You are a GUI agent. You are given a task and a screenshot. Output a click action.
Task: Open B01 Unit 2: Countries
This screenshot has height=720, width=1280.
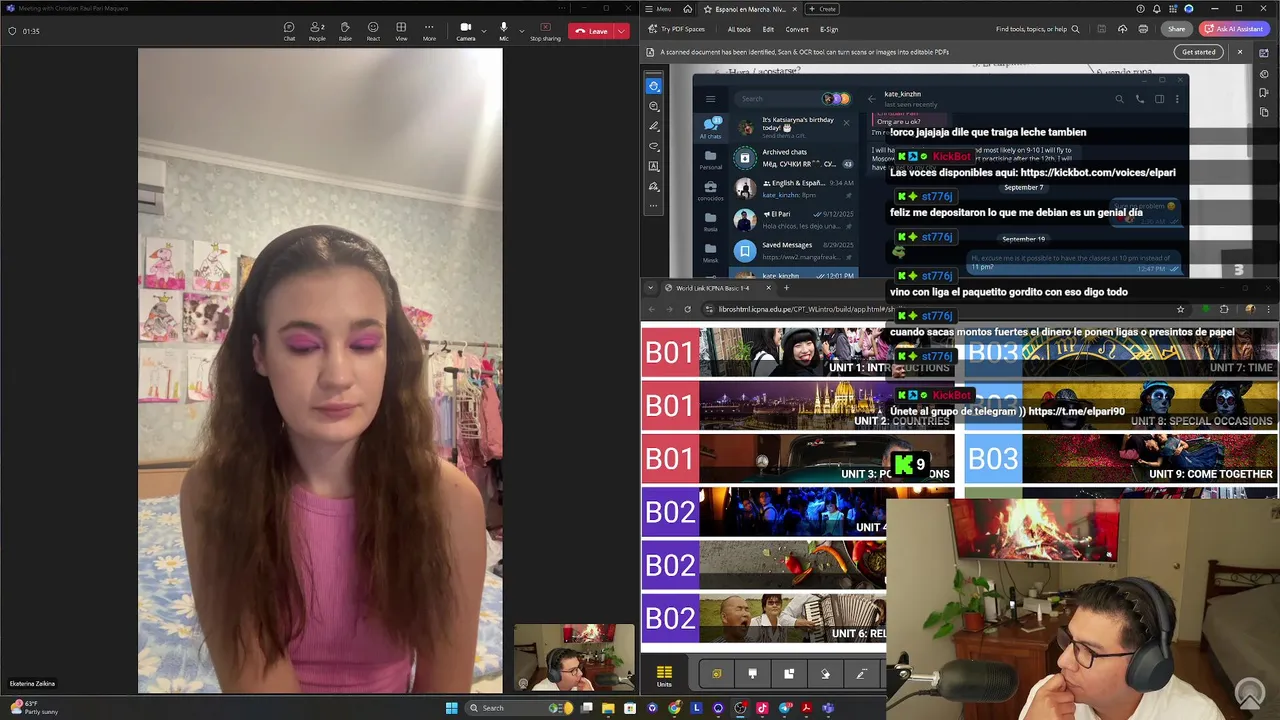[797, 406]
